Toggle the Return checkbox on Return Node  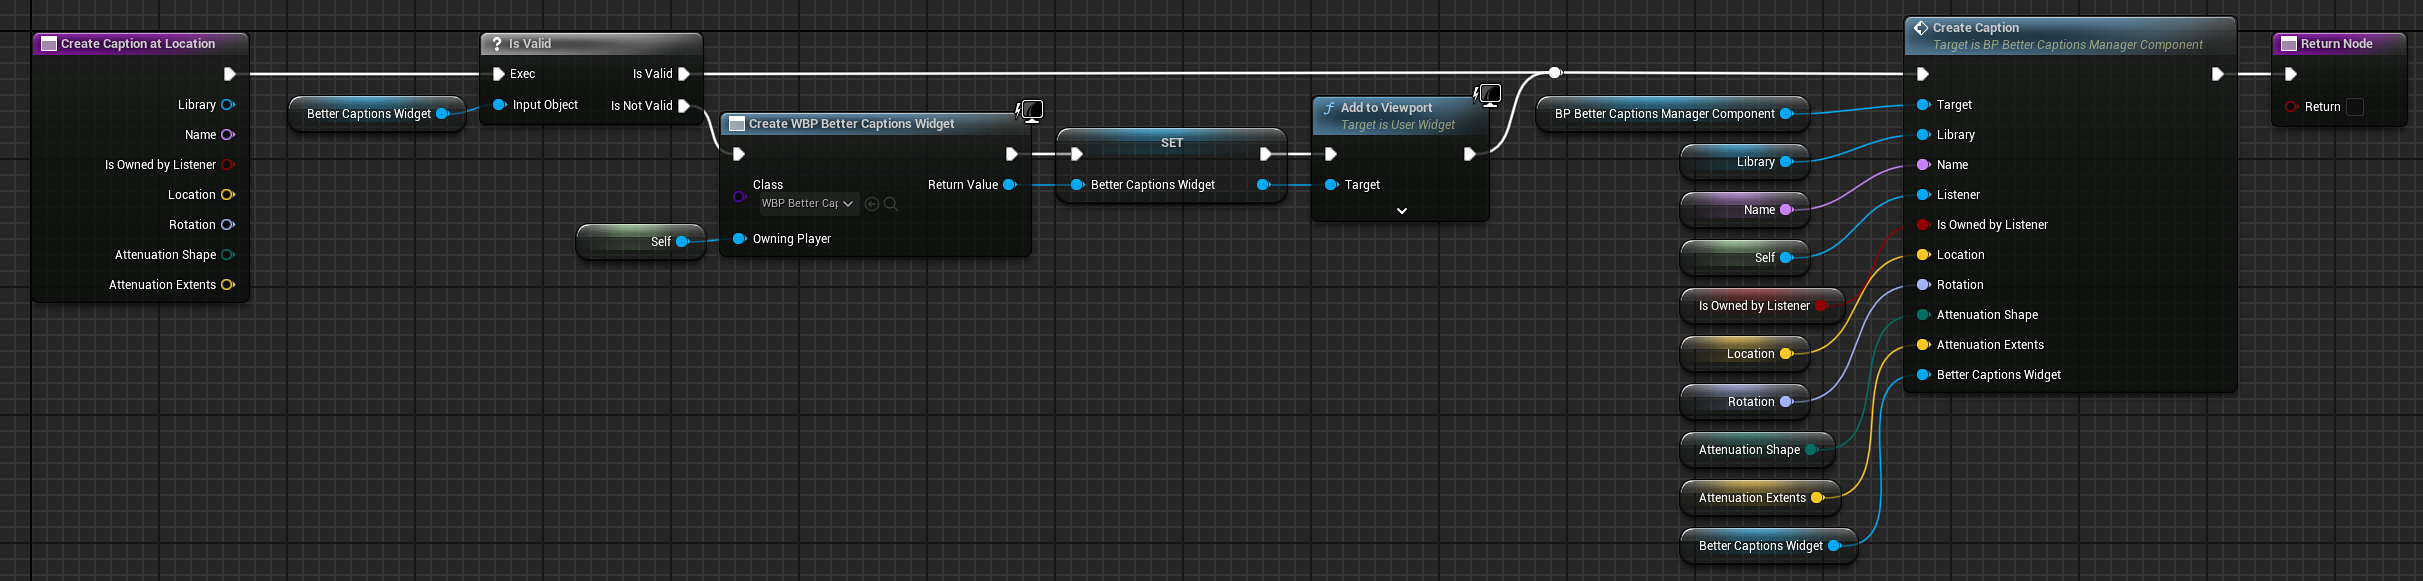2355,107
